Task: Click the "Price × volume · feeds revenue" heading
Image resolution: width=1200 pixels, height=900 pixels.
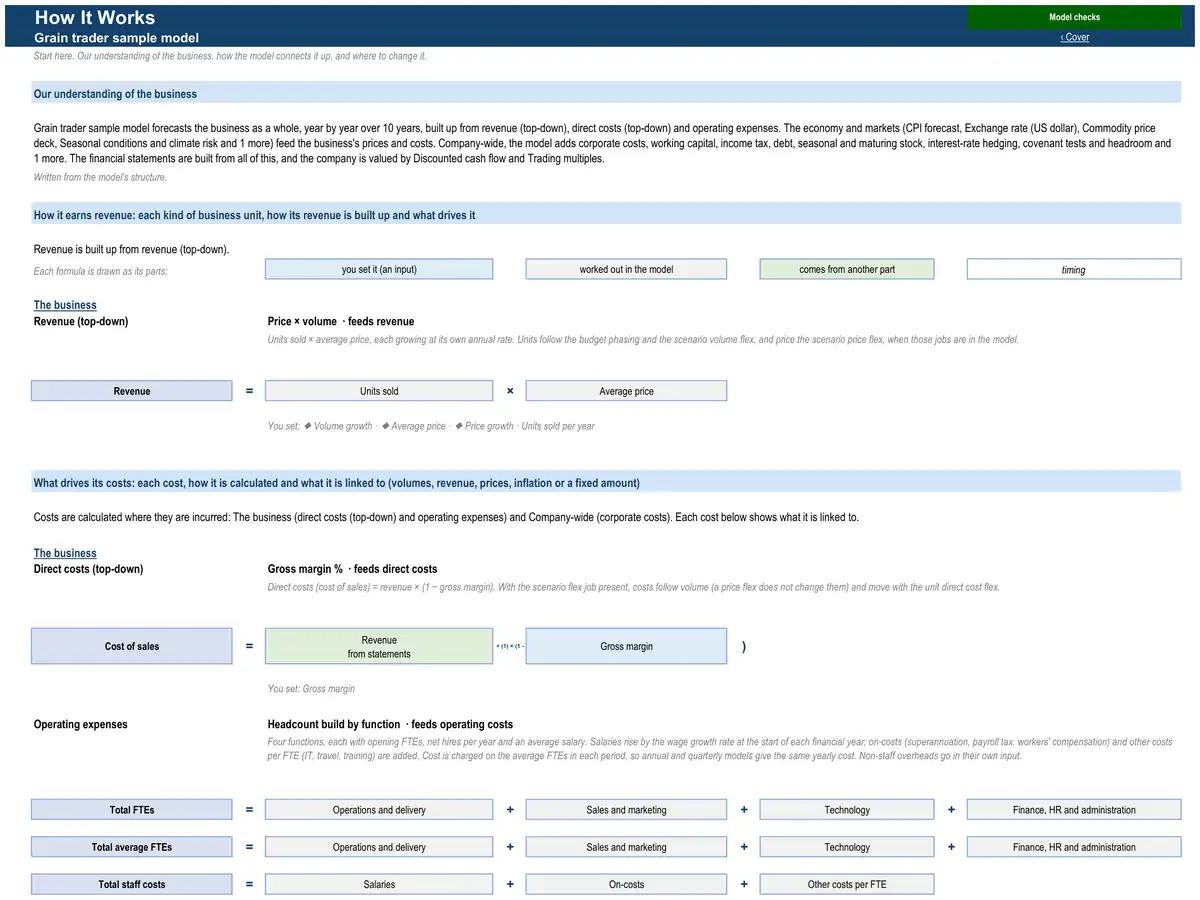Action: click(x=341, y=321)
